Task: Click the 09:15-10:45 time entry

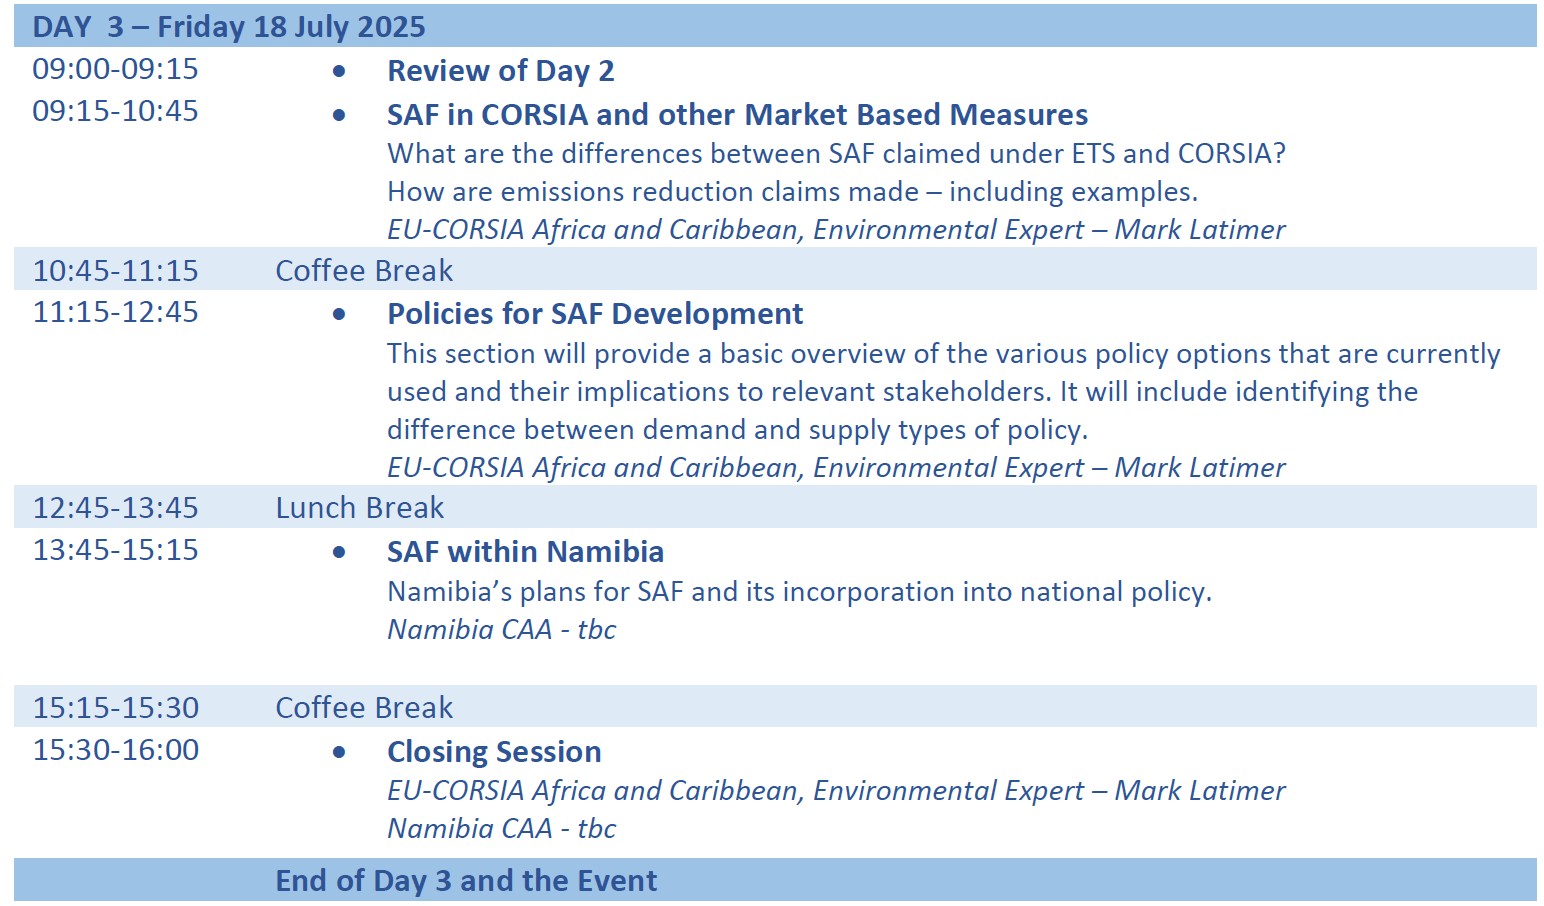Action: 115,111
